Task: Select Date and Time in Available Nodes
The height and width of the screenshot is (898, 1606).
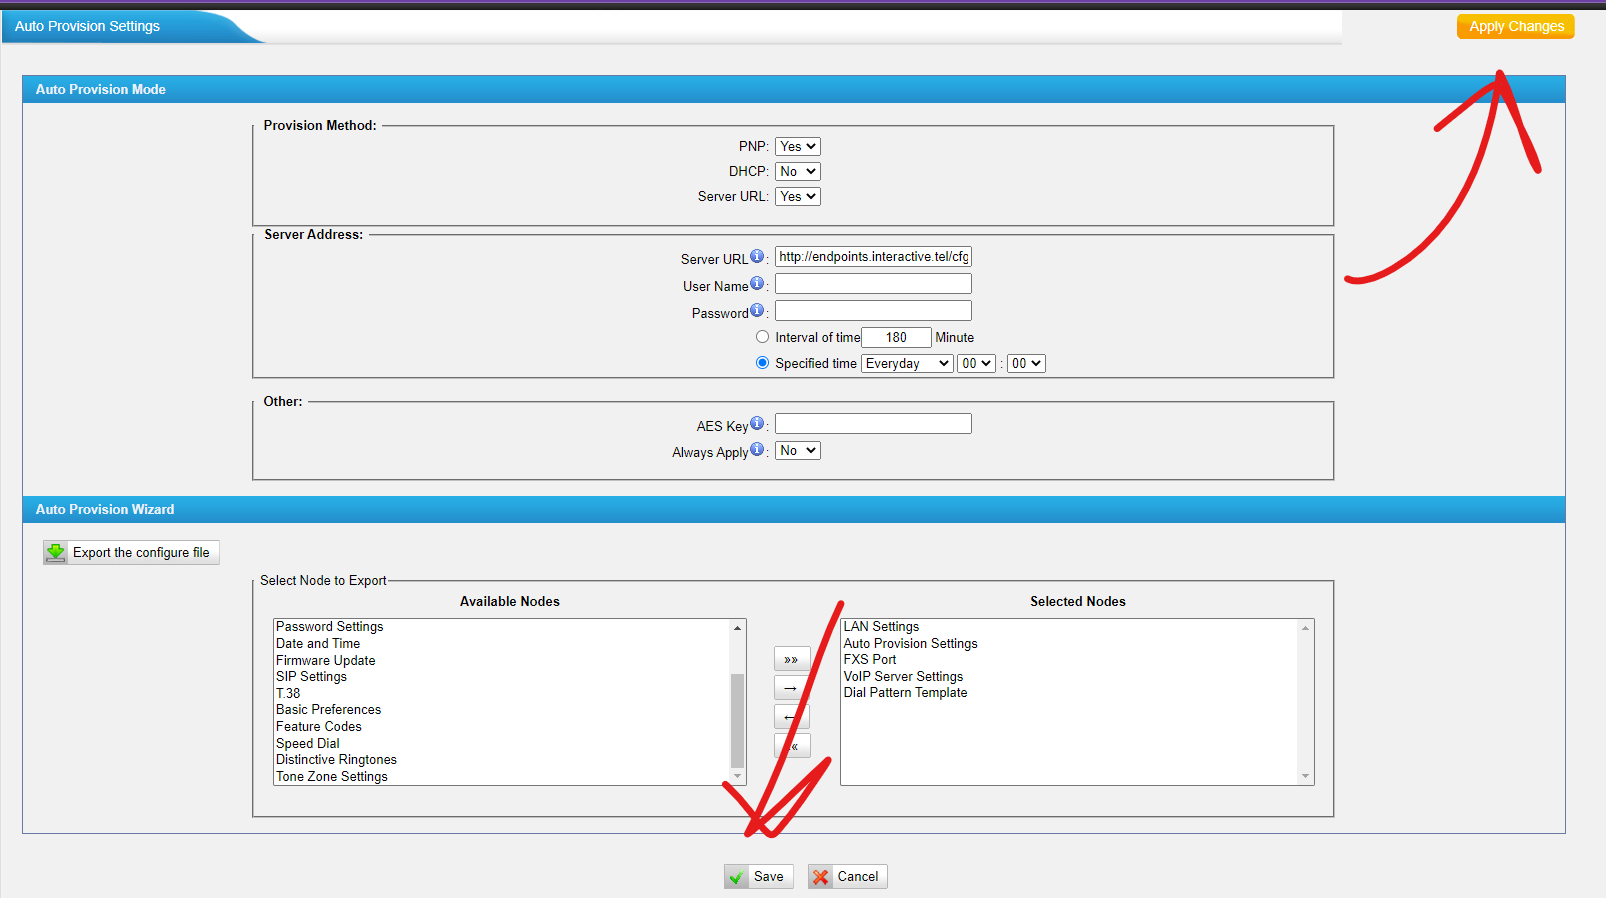Action: click(318, 644)
